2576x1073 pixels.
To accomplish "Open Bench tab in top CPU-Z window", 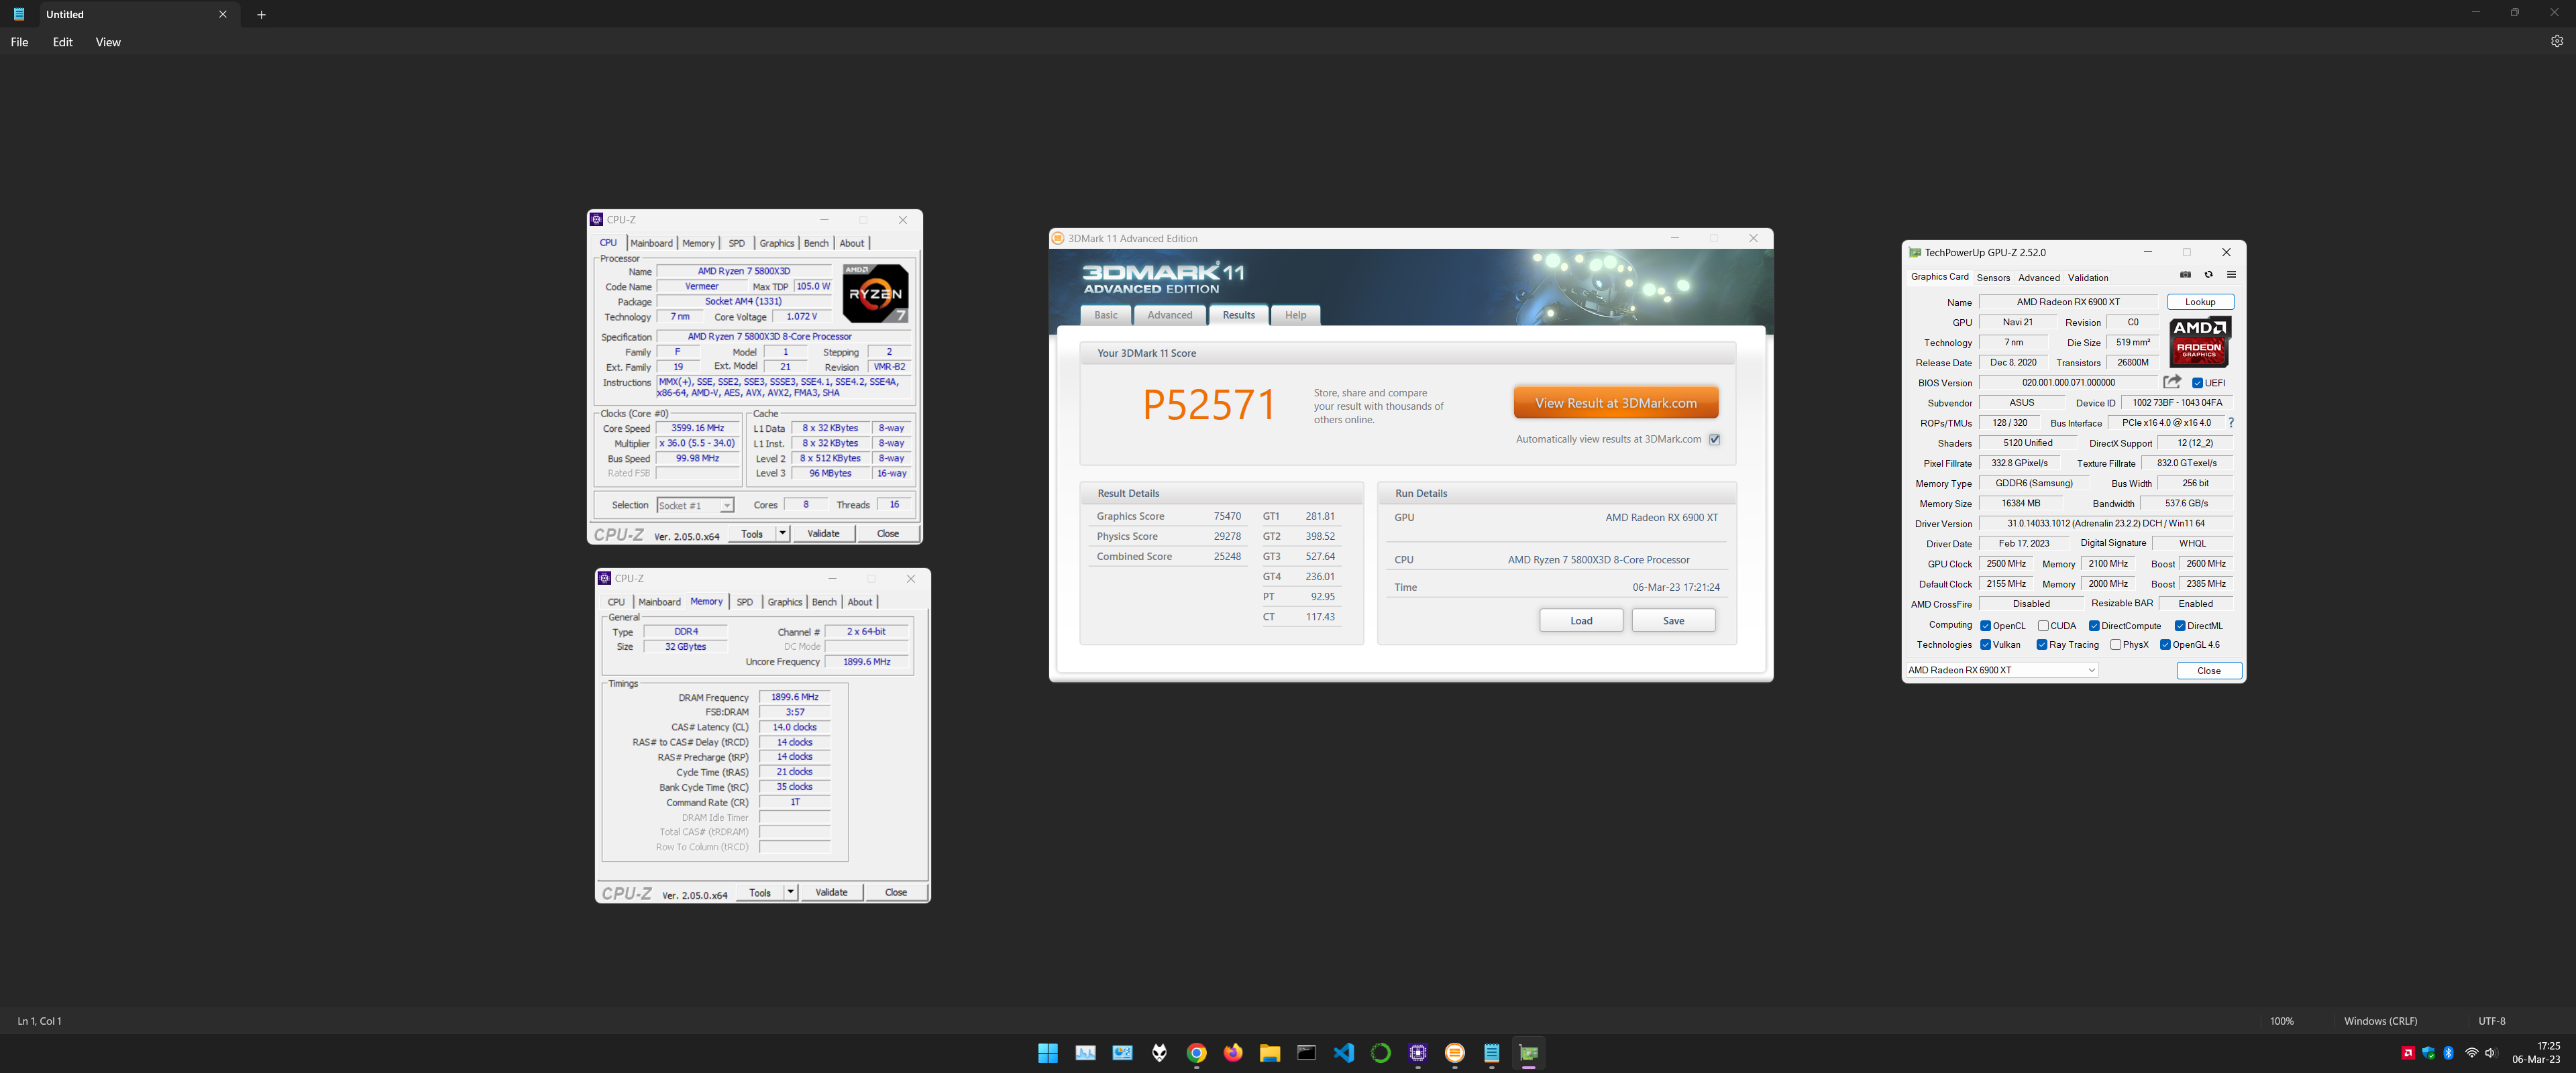I will coord(816,243).
